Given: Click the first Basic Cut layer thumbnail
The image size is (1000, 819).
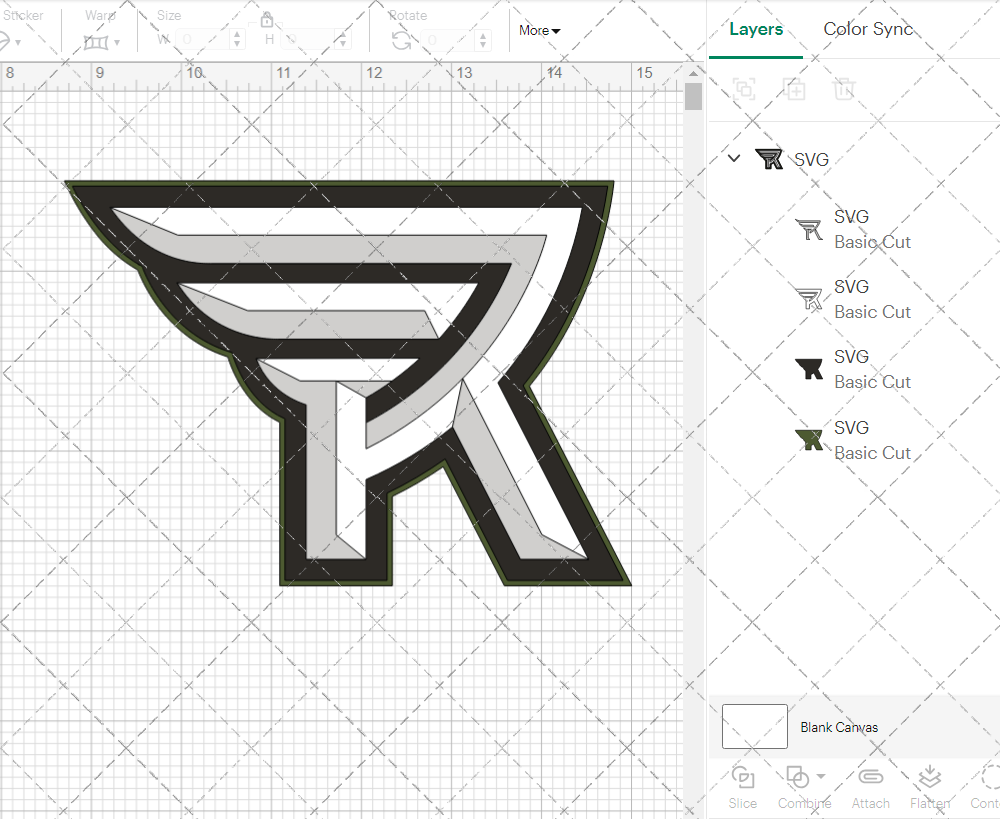Looking at the screenshot, I should pyautogui.click(x=809, y=229).
